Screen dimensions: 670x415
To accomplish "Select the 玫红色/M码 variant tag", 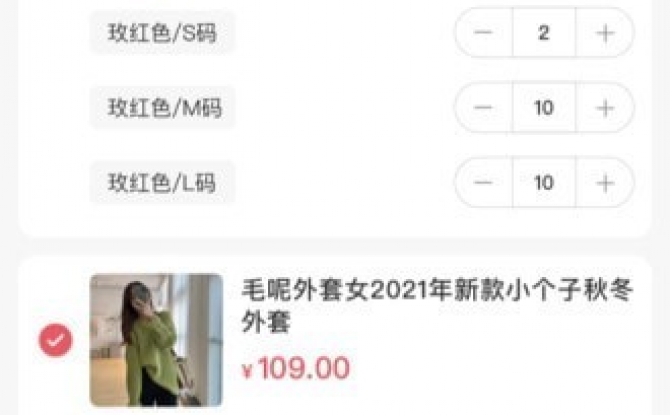I will 162,108.
